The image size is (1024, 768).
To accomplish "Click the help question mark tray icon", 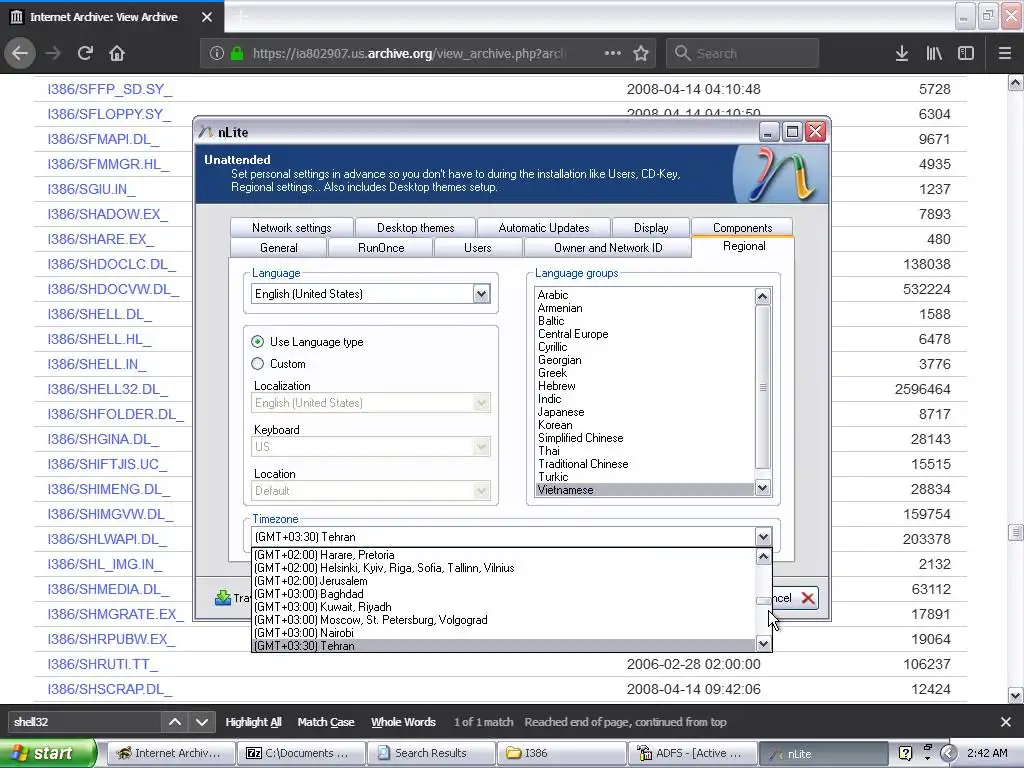I will [x=905, y=753].
